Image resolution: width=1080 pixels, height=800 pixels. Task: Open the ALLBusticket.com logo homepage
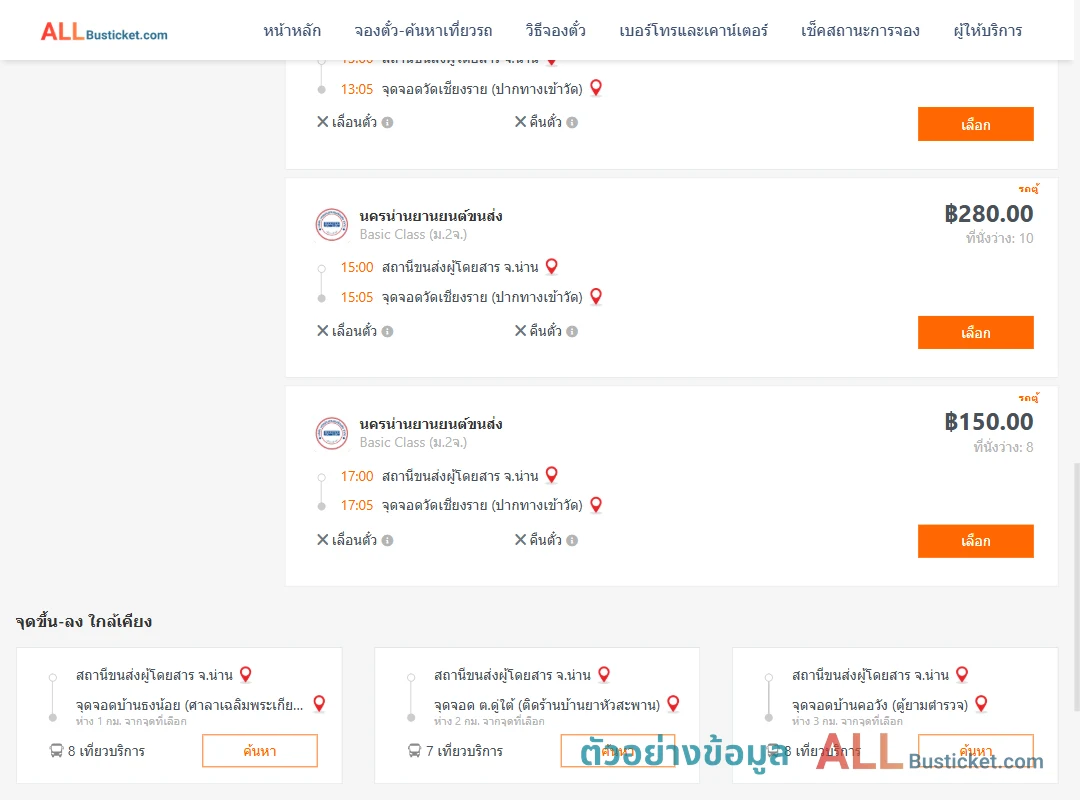pyautogui.click(x=104, y=31)
